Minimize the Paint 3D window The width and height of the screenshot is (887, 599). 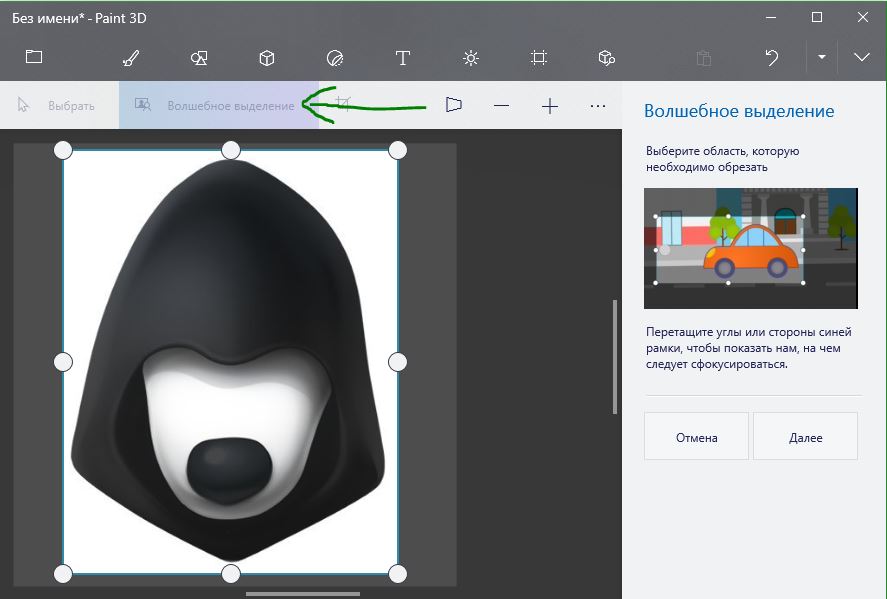[771, 18]
